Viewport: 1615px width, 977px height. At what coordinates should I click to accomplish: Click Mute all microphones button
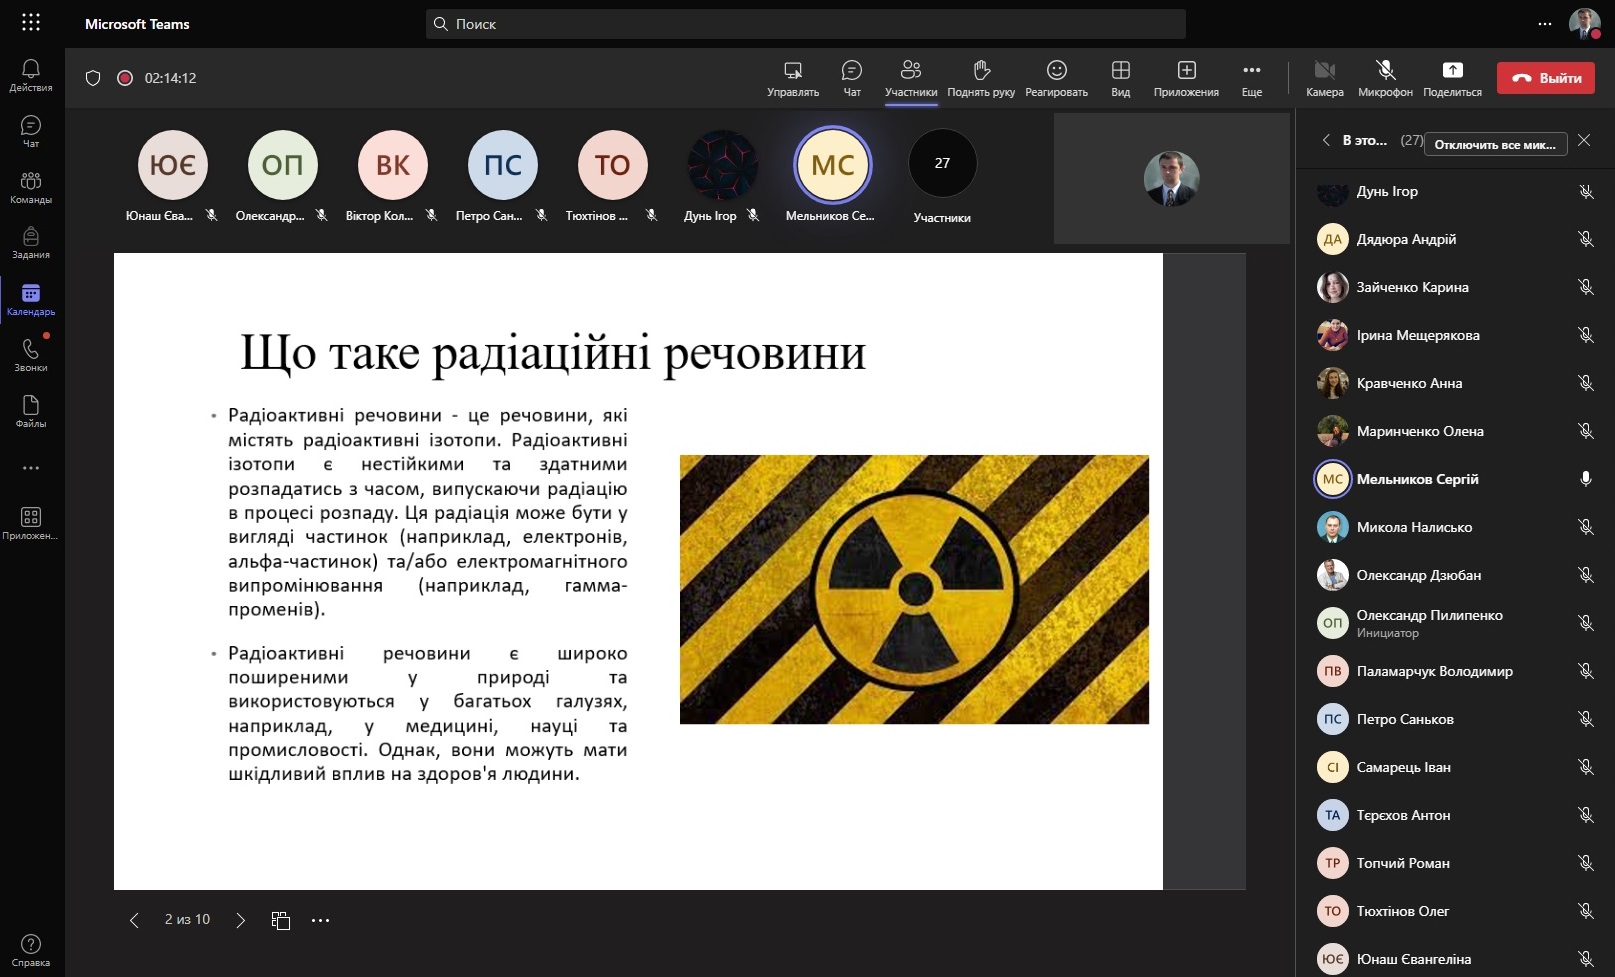tap(1494, 144)
